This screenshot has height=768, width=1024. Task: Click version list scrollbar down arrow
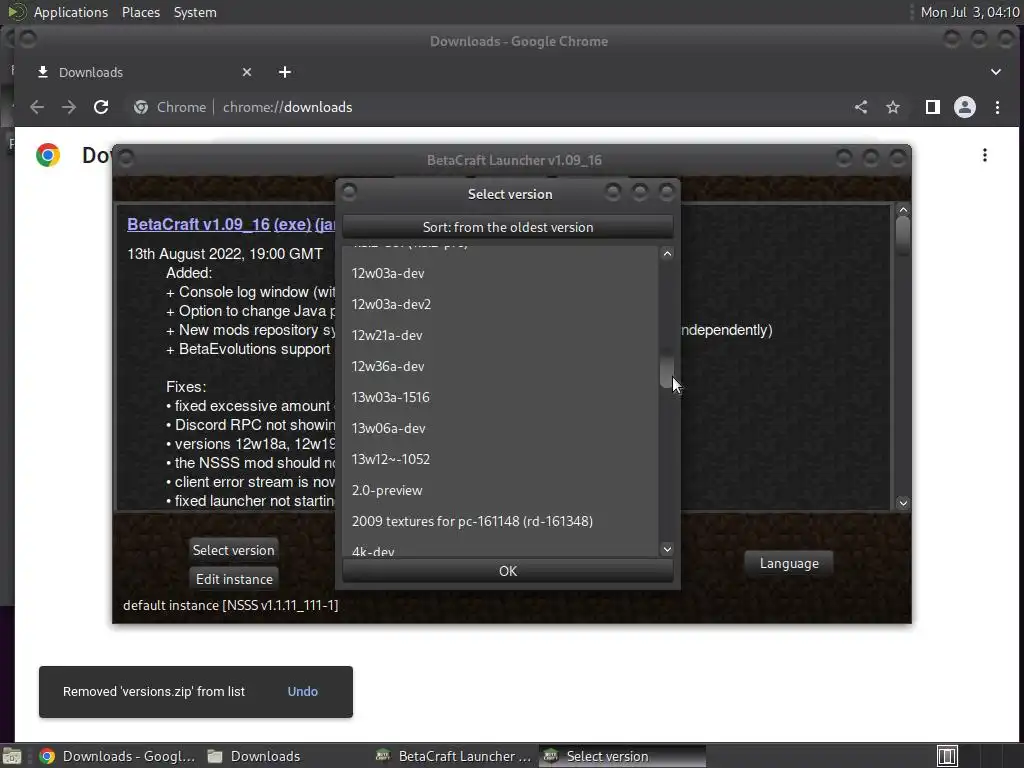667,549
